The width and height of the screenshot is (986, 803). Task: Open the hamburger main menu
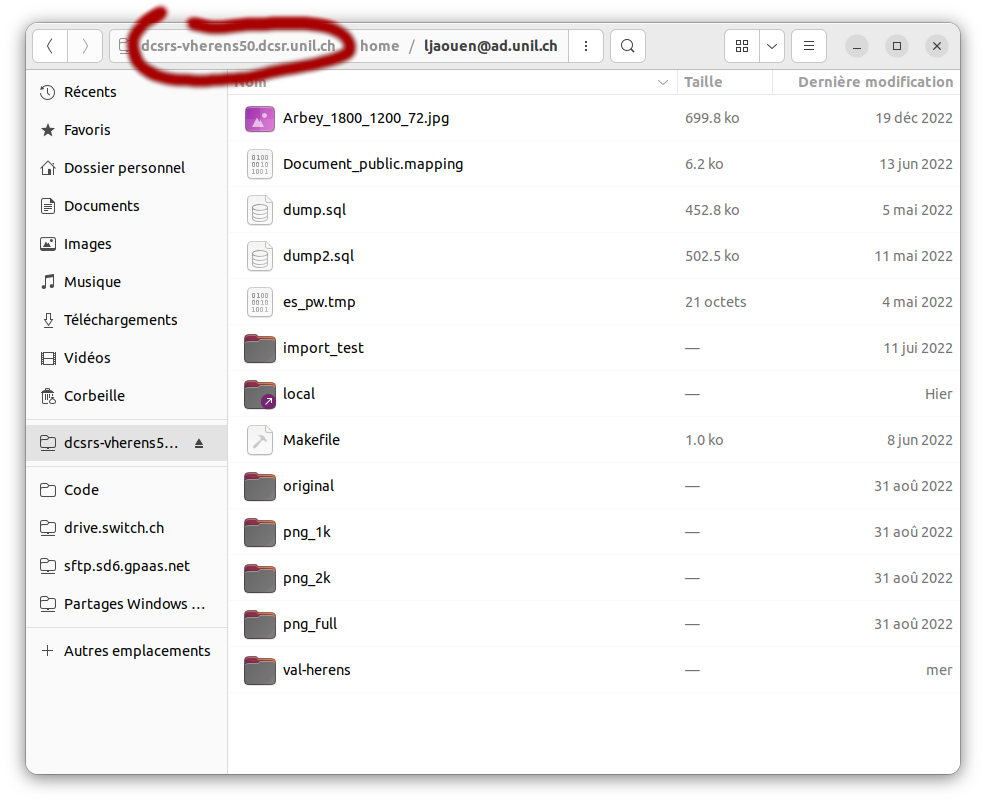808,46
